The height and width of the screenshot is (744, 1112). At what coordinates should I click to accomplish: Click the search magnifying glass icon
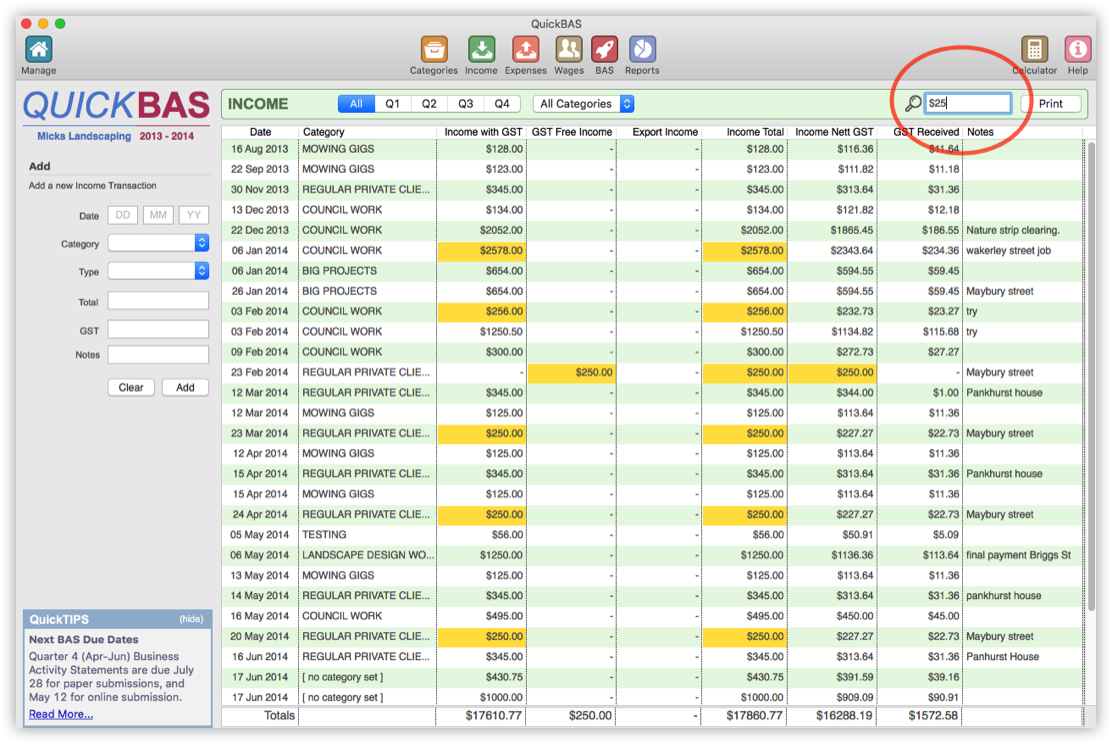click(x=913, y=102)
